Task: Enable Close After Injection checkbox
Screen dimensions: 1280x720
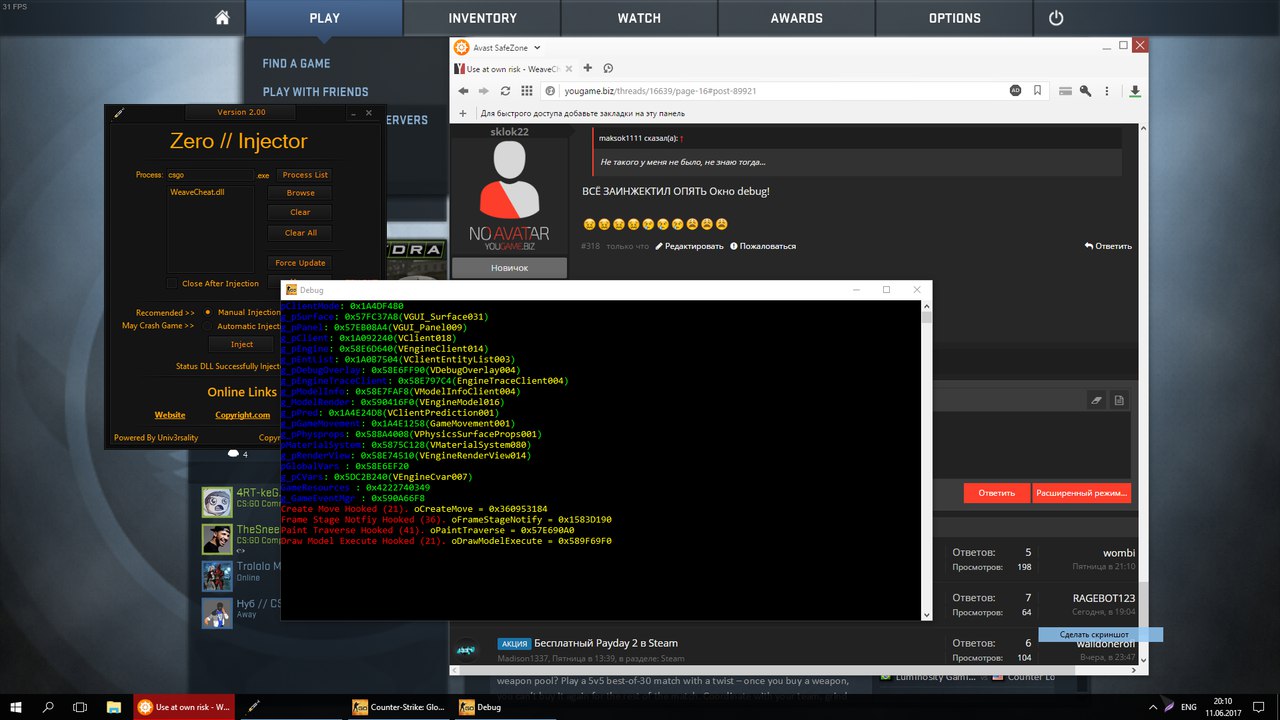Action: point(172,284)
